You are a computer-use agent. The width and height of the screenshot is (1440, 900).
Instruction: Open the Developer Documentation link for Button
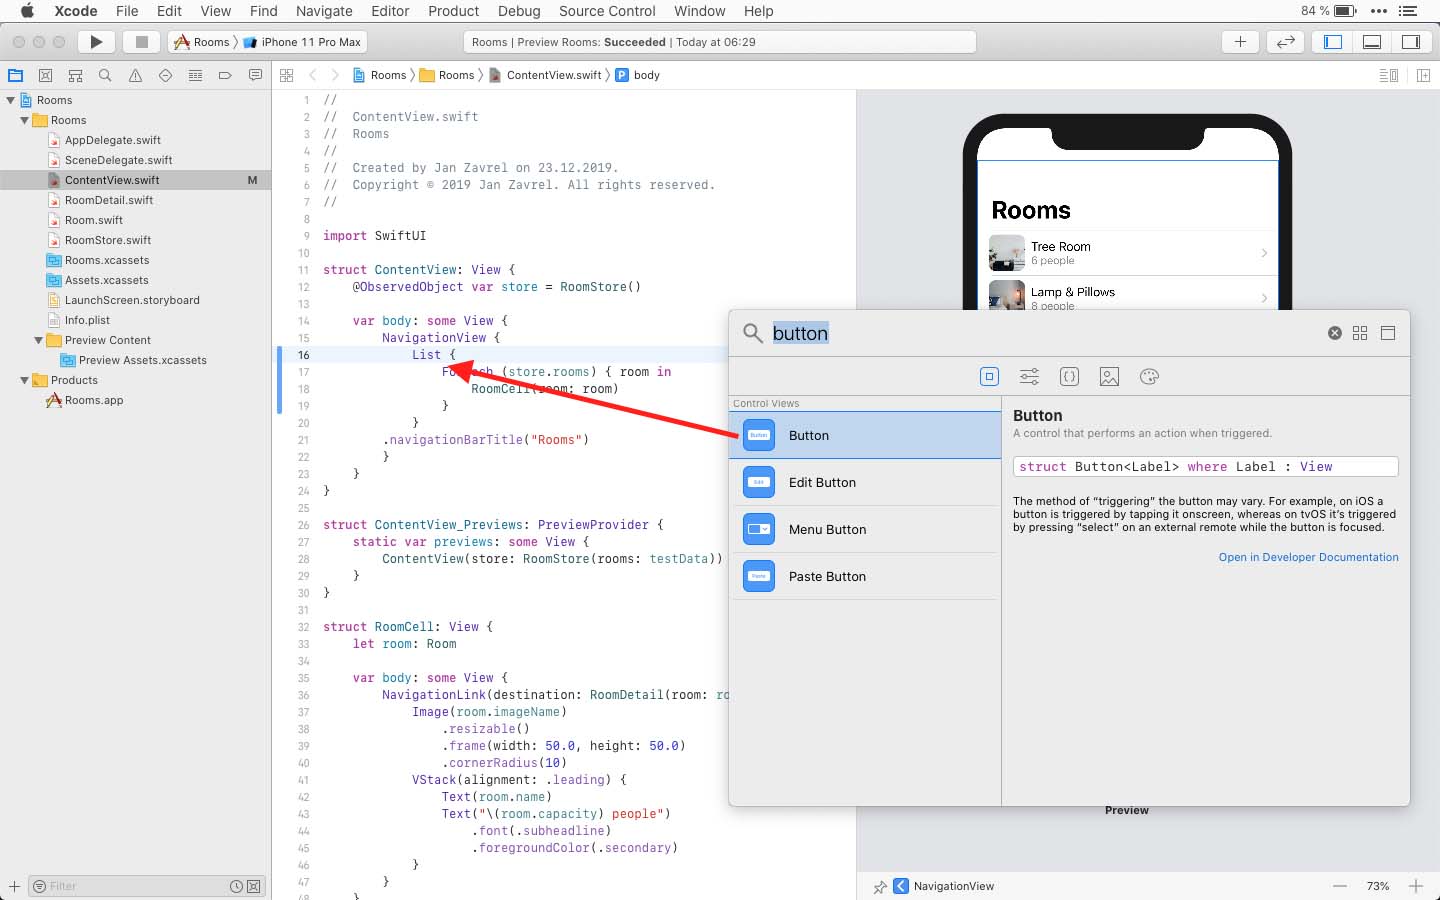coord(1308,557)
